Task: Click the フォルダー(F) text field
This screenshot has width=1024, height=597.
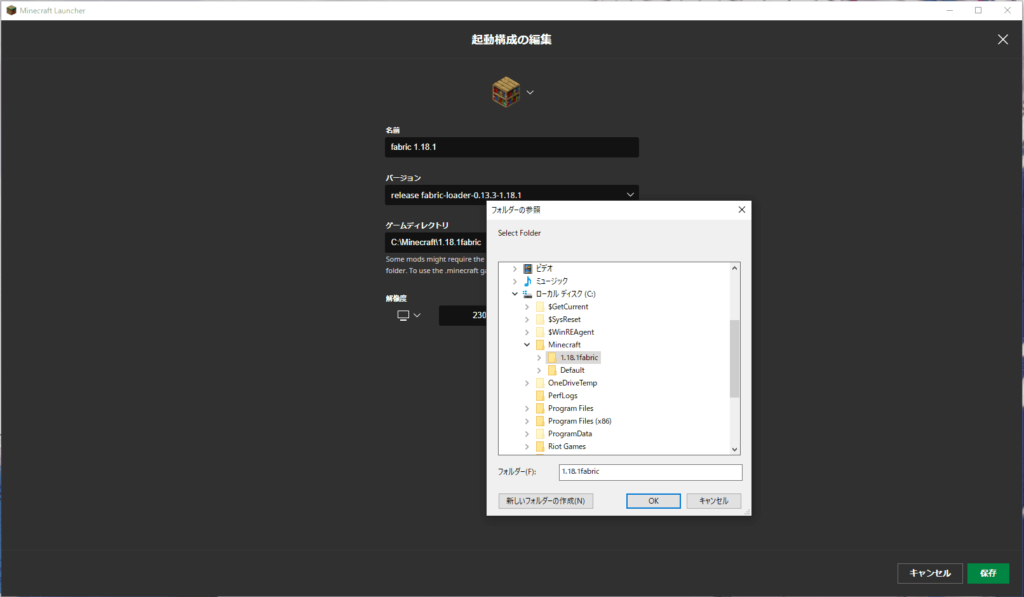Action: pos(650,472)
